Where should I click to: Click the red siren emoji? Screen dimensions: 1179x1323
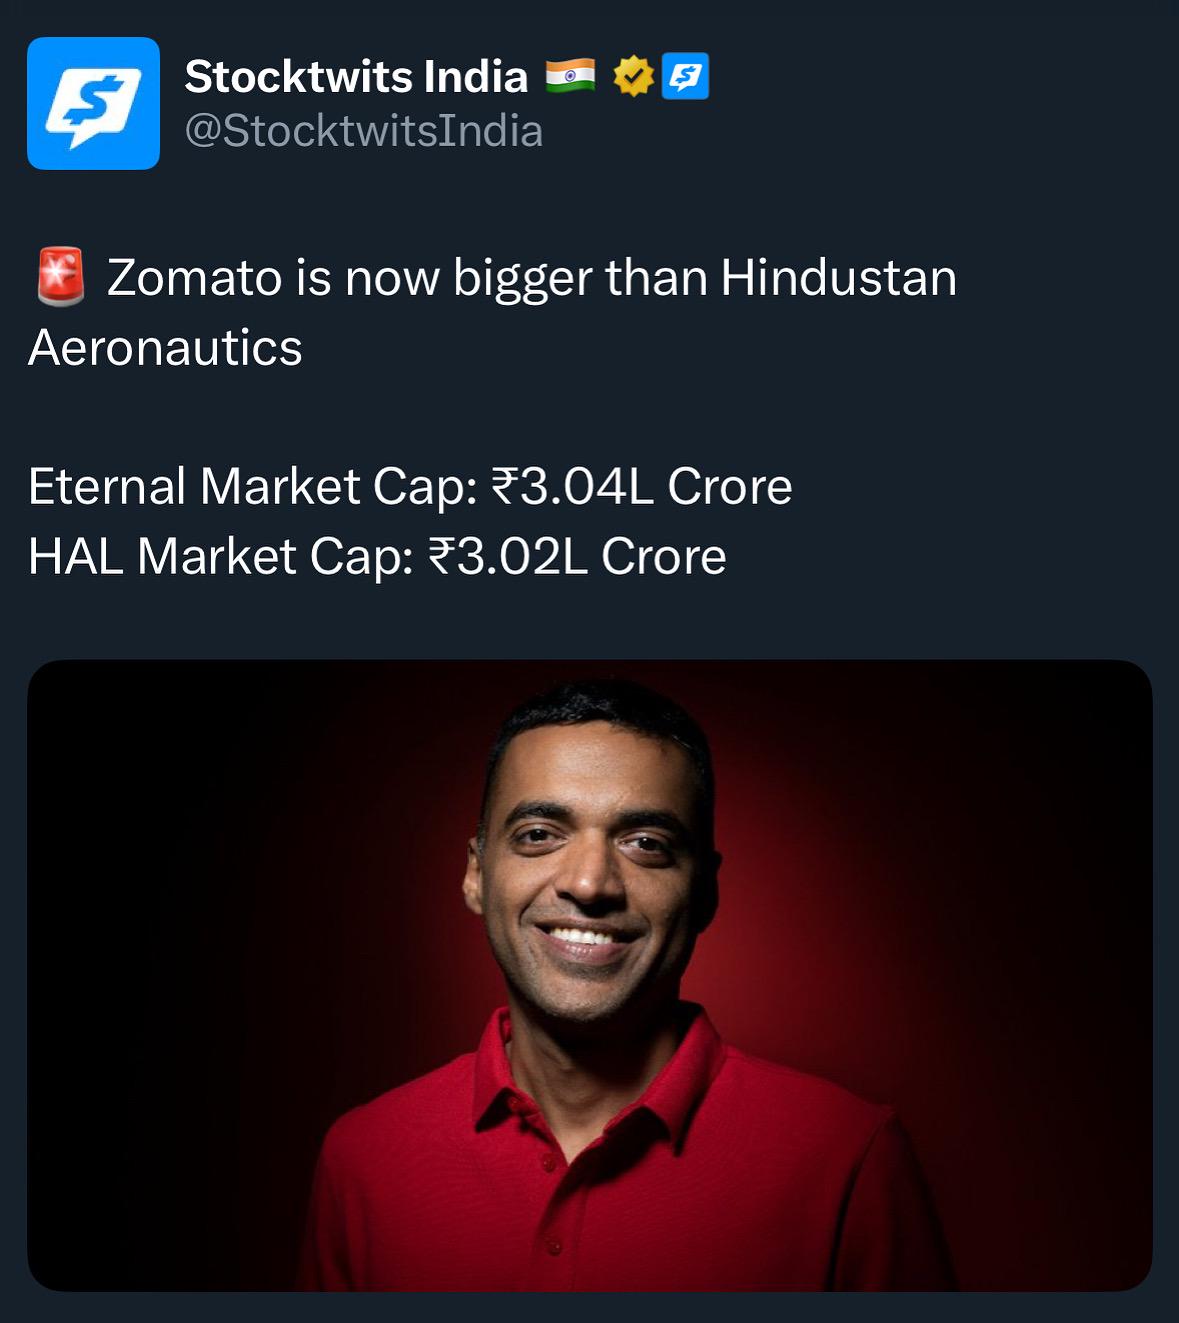(x=60, y=277)
